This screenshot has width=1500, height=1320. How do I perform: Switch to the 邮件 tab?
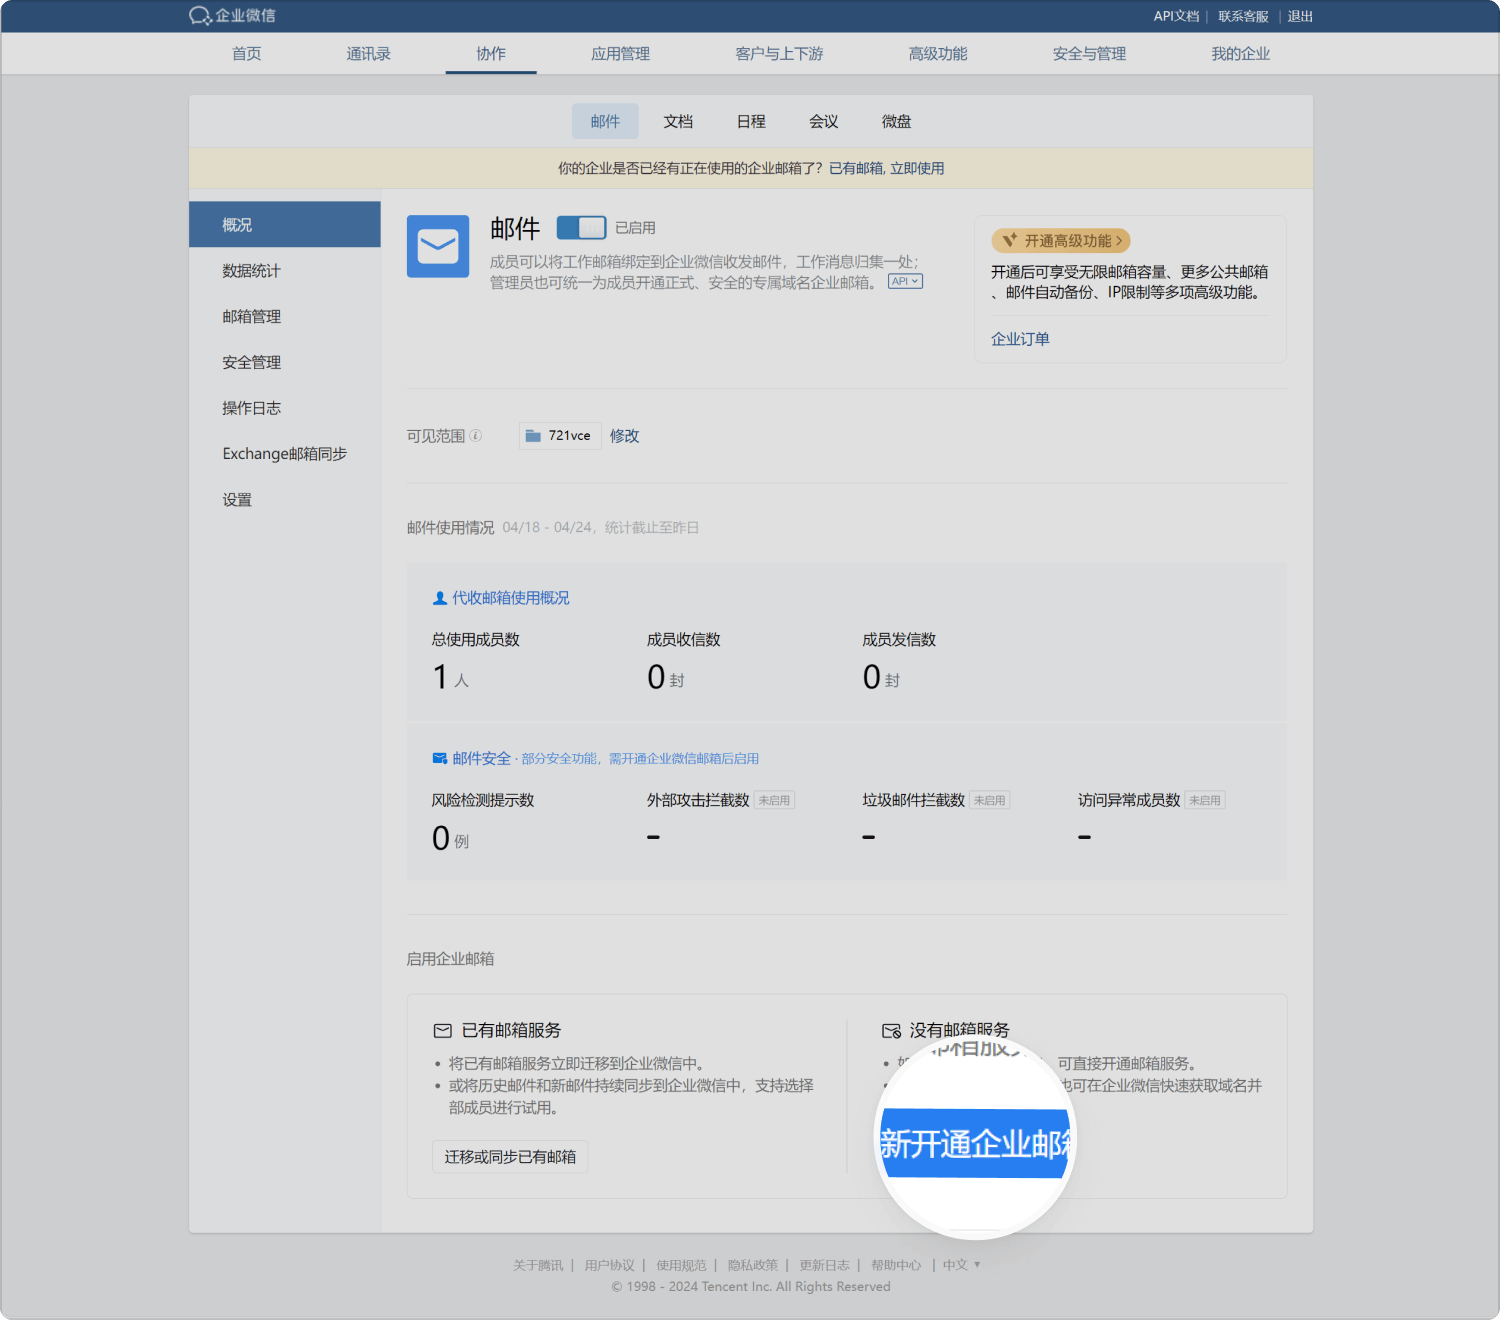pos(605,121)
